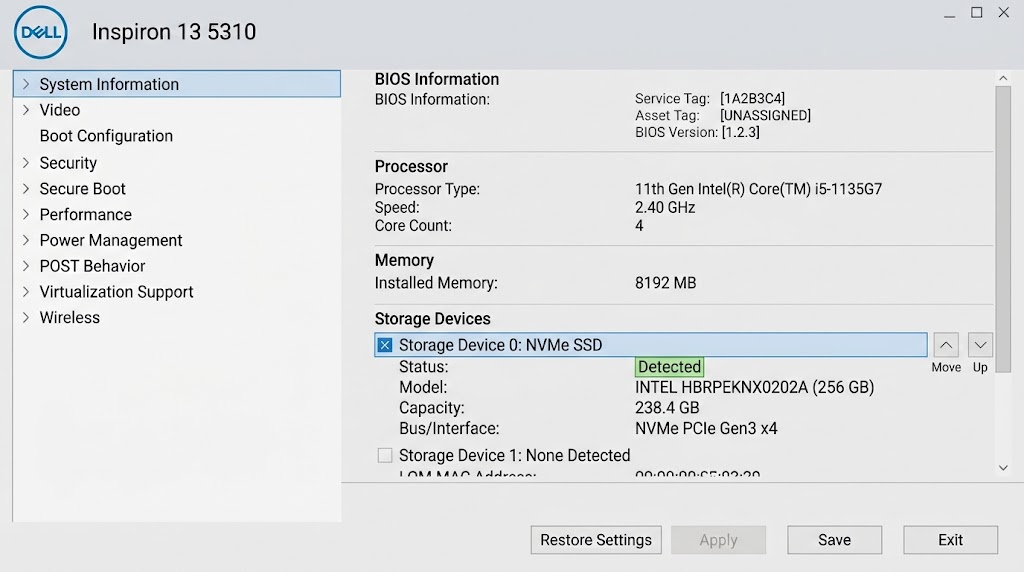
Task: Open the Video settings category
Action: point(59,110)
